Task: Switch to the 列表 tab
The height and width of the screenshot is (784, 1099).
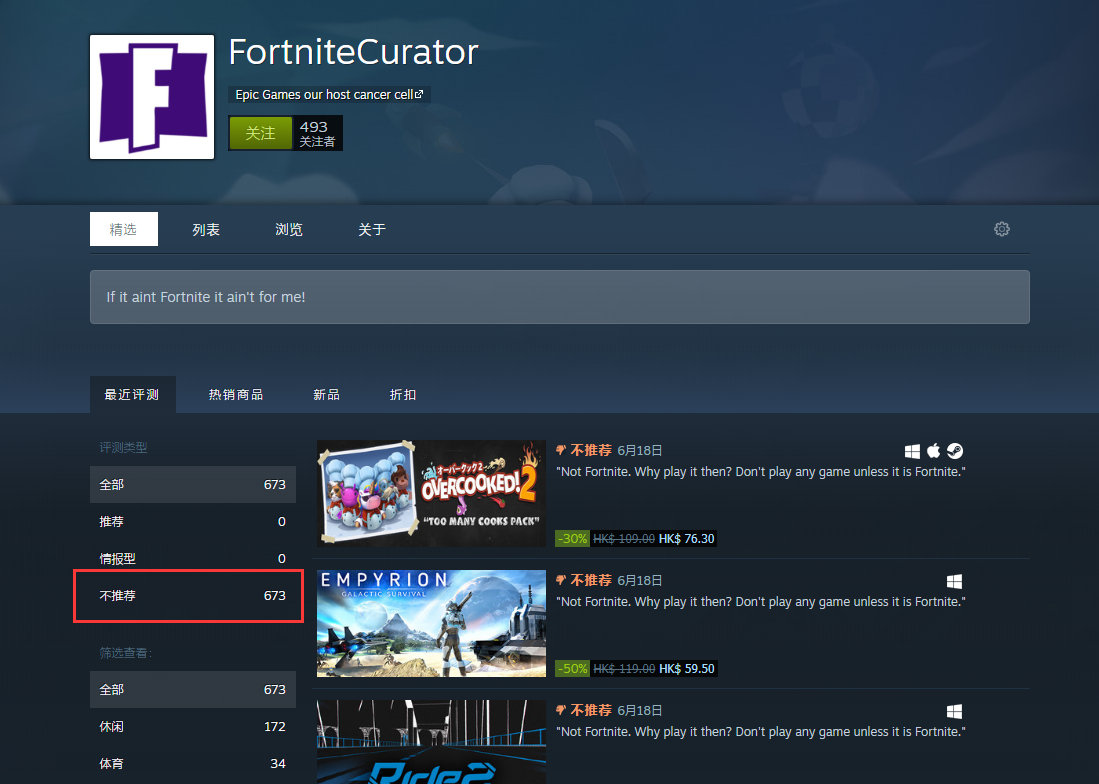Action: pos(206,229)
